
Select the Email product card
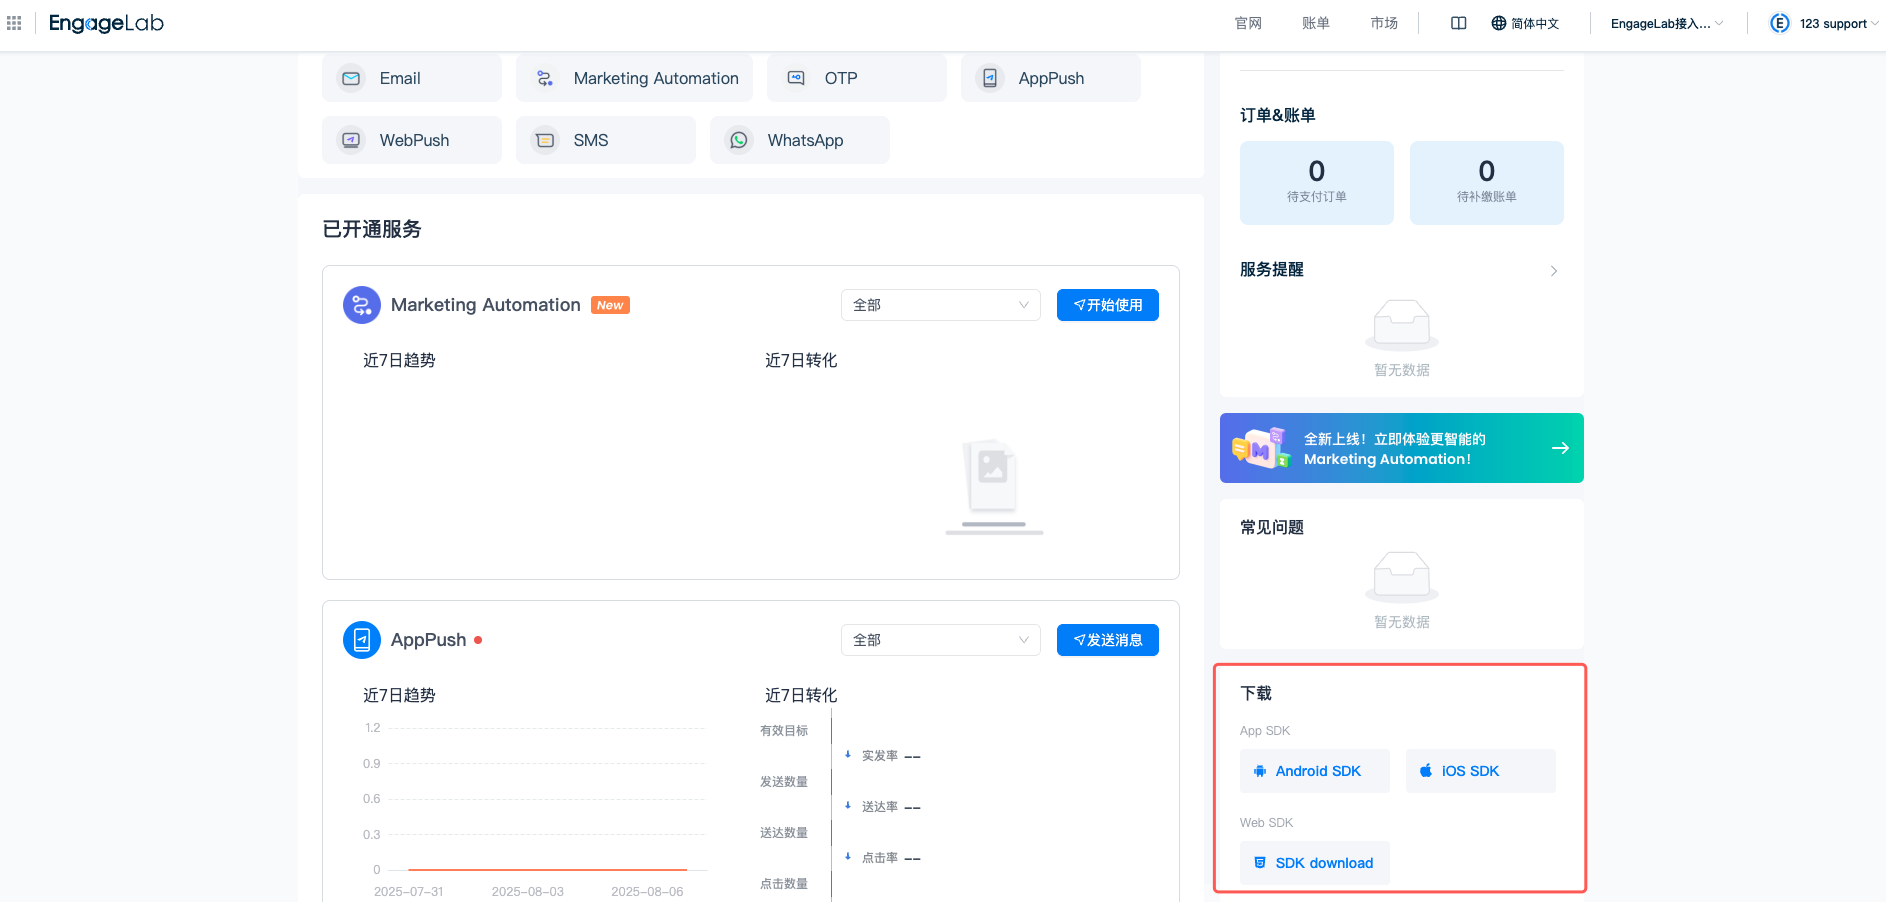412,78
